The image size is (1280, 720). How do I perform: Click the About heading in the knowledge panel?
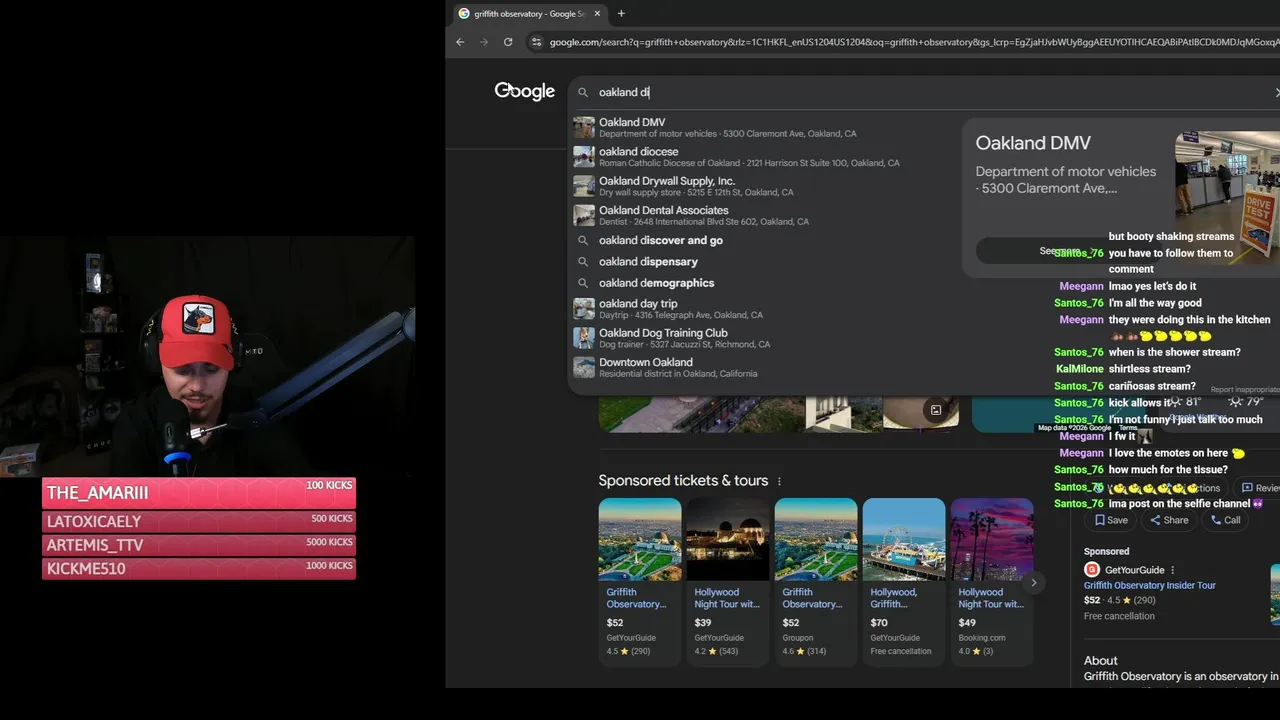pyautogui.click(x=1101, y=661)
